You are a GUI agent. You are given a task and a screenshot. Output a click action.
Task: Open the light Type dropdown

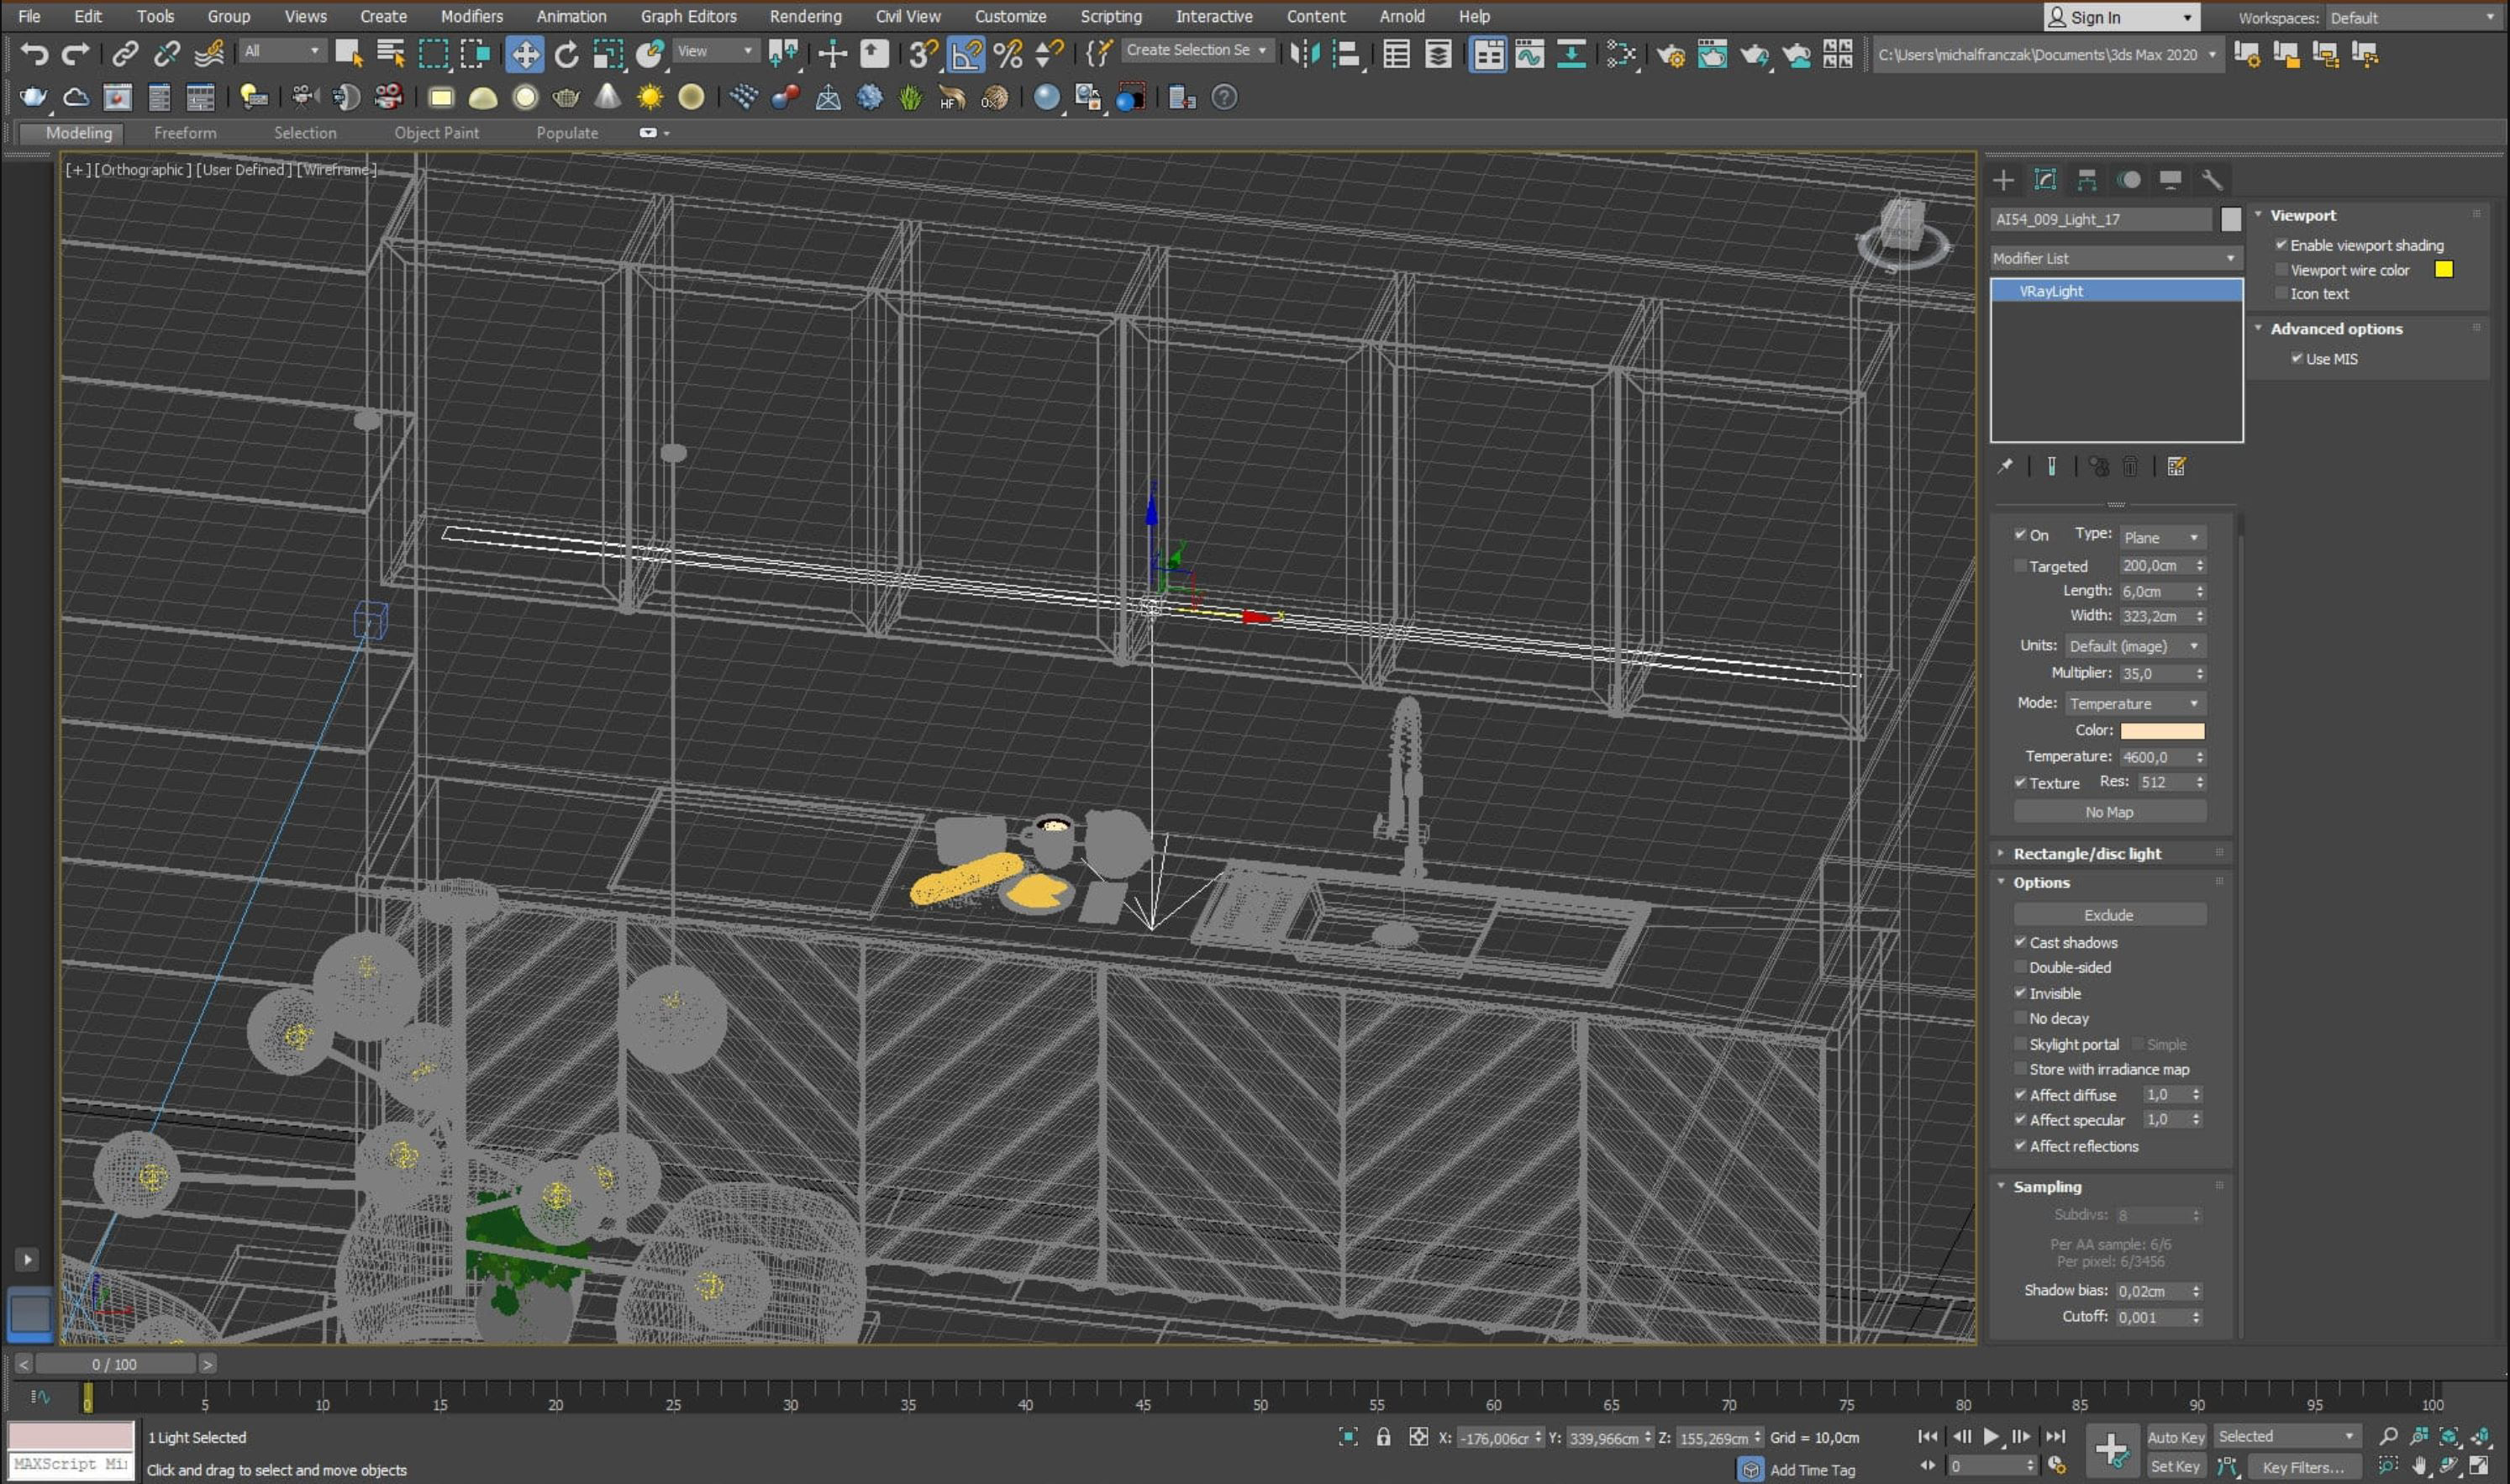pyautogui.click(x=2161, y=537)
